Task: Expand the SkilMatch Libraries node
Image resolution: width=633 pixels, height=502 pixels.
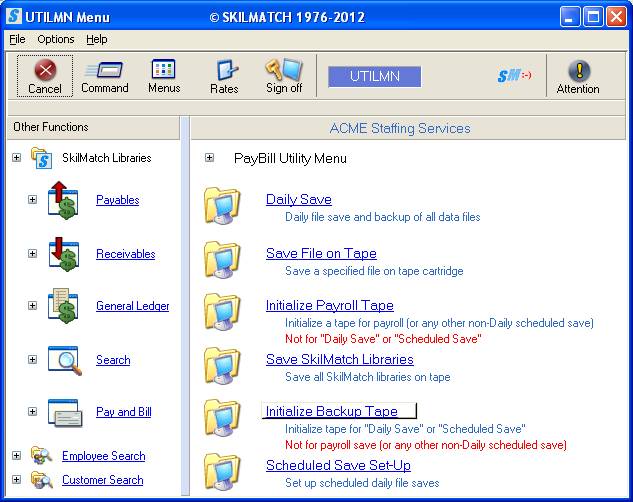Action: pyautogui.click(x=17, y=157)
